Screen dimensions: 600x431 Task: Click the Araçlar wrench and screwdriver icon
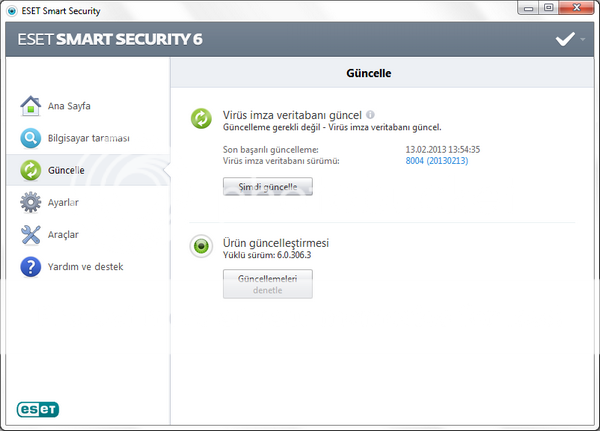31,235
